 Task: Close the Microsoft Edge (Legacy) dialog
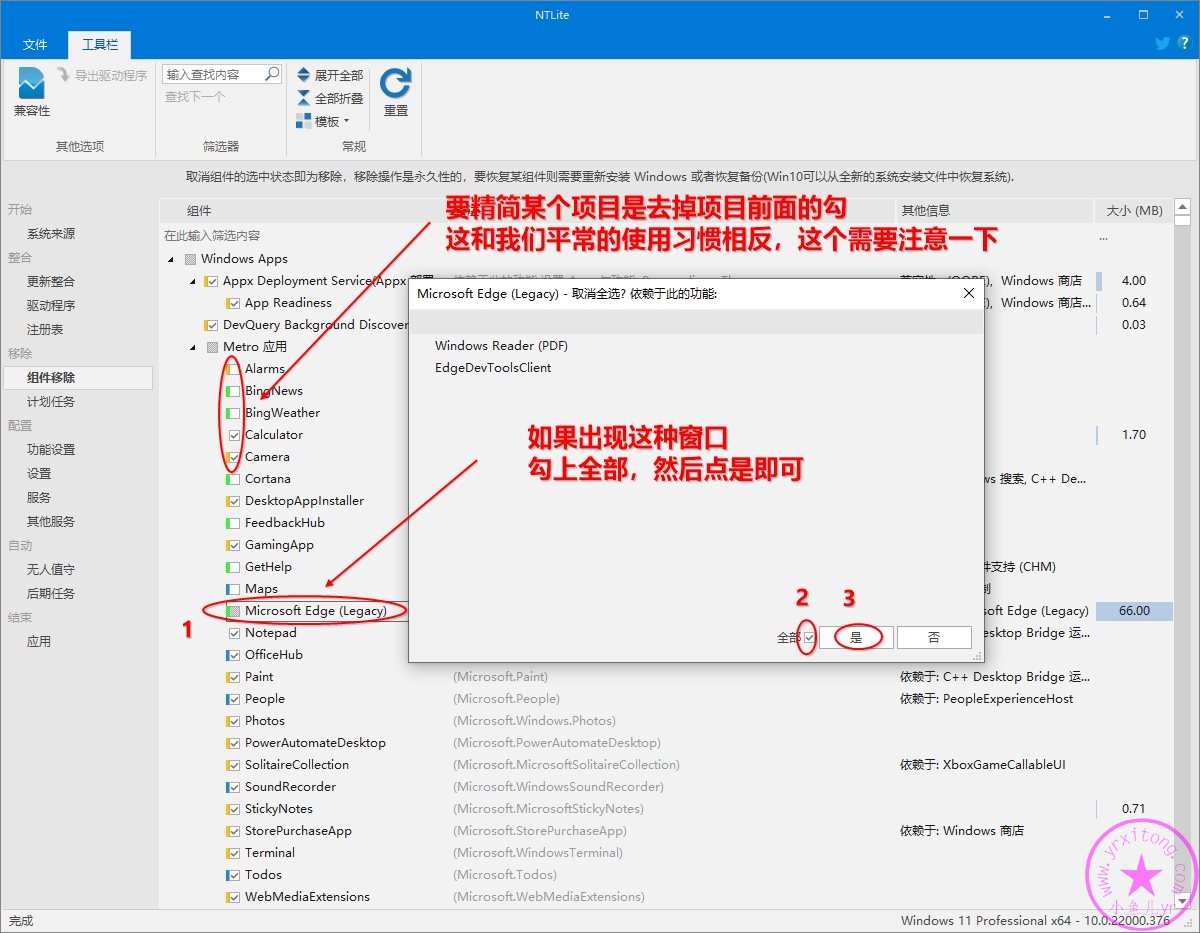[968, 293]
